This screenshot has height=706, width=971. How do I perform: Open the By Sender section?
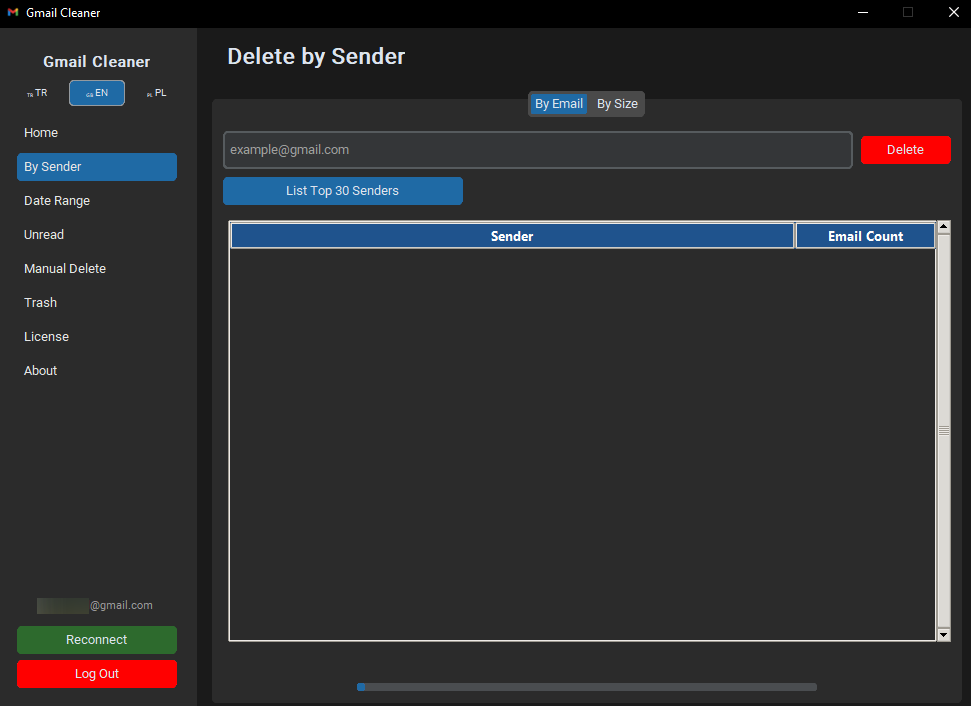97,167
